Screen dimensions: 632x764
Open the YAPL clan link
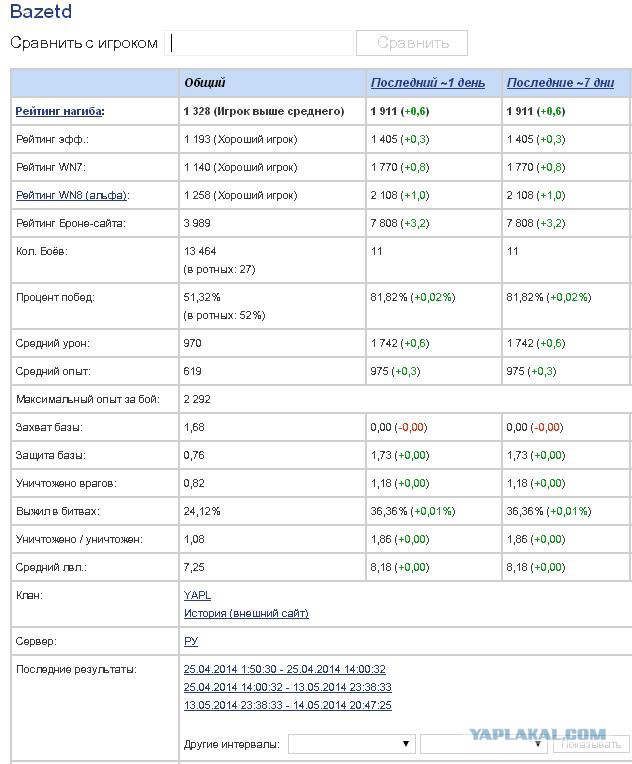click(197, 595)
